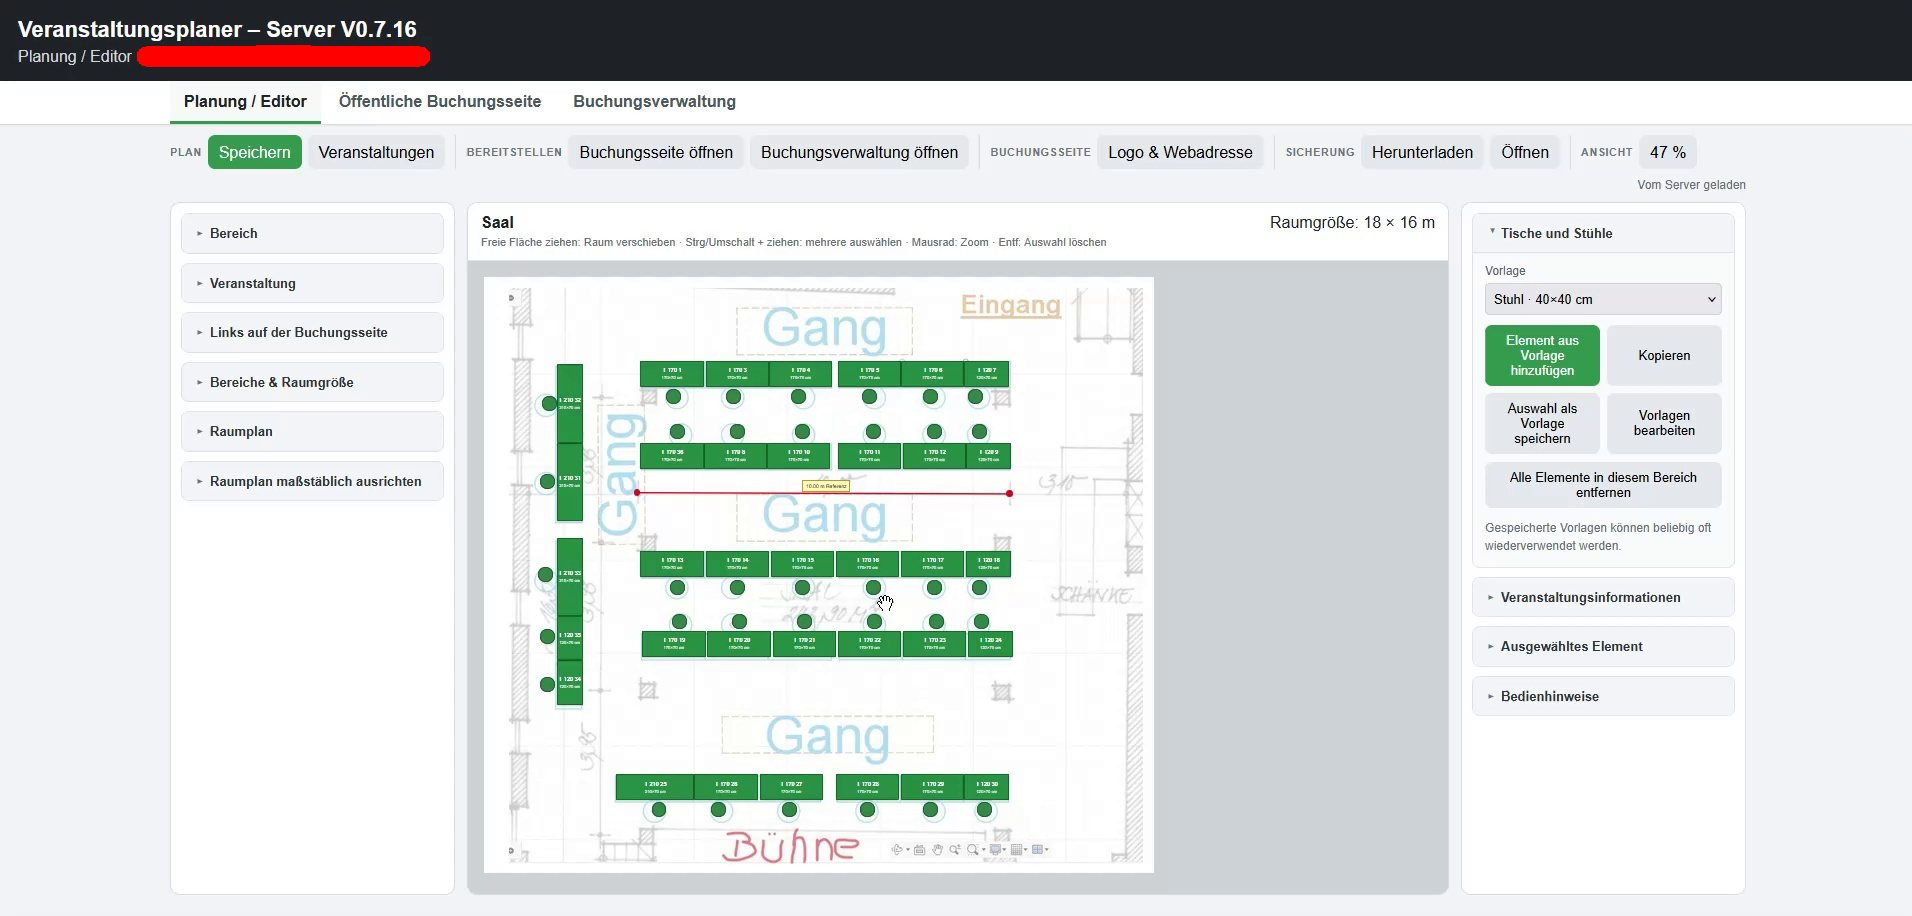Viewport: 1912px width, 916px height.
Task: Select table 210 25 near the stage
Action: 655,787
